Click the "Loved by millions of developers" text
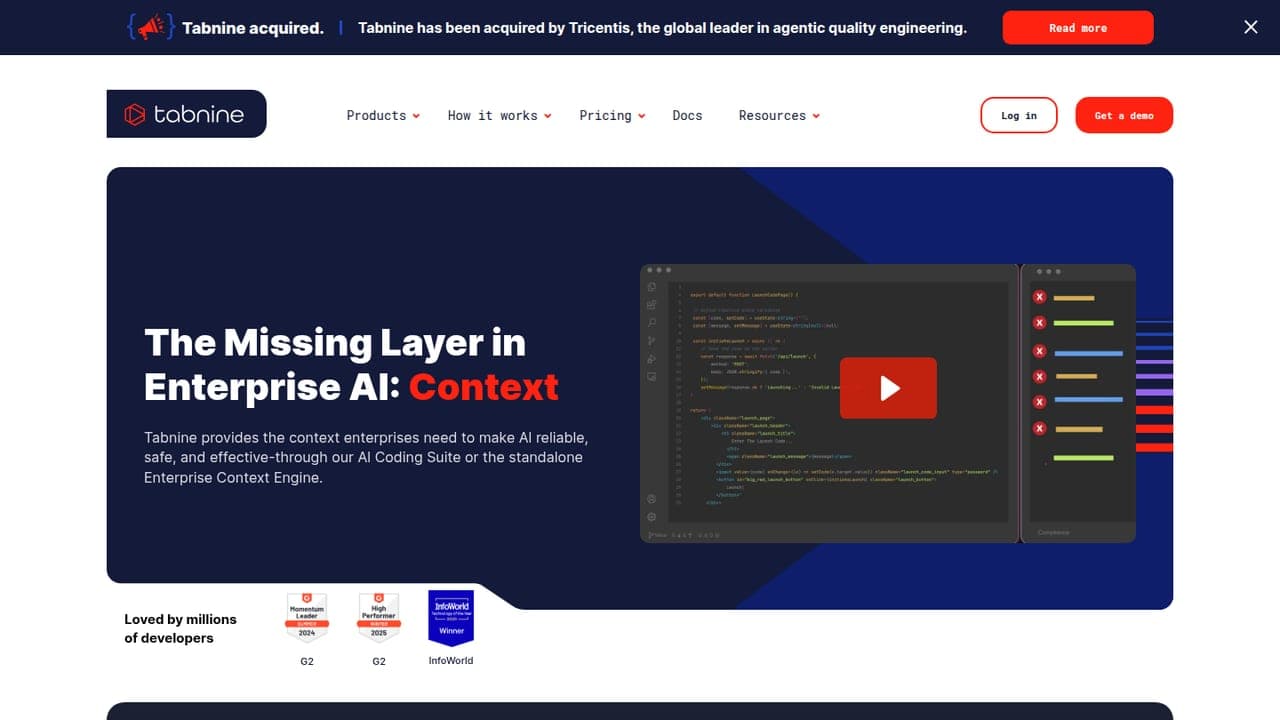 (x=180, y=629)
